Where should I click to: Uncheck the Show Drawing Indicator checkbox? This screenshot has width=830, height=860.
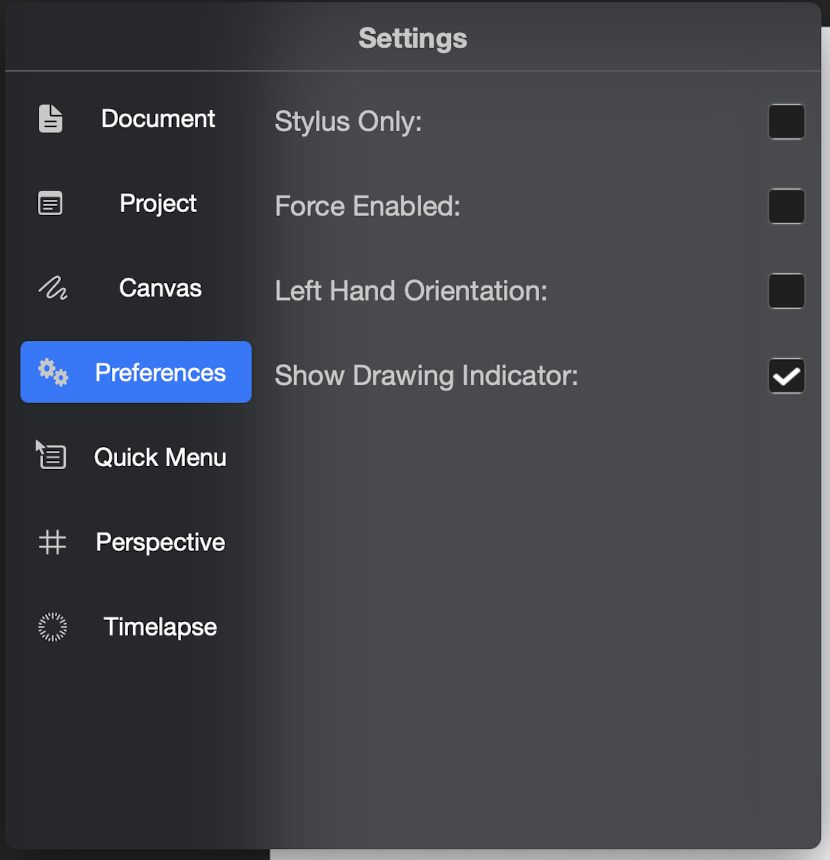click(x=786, y=377)
